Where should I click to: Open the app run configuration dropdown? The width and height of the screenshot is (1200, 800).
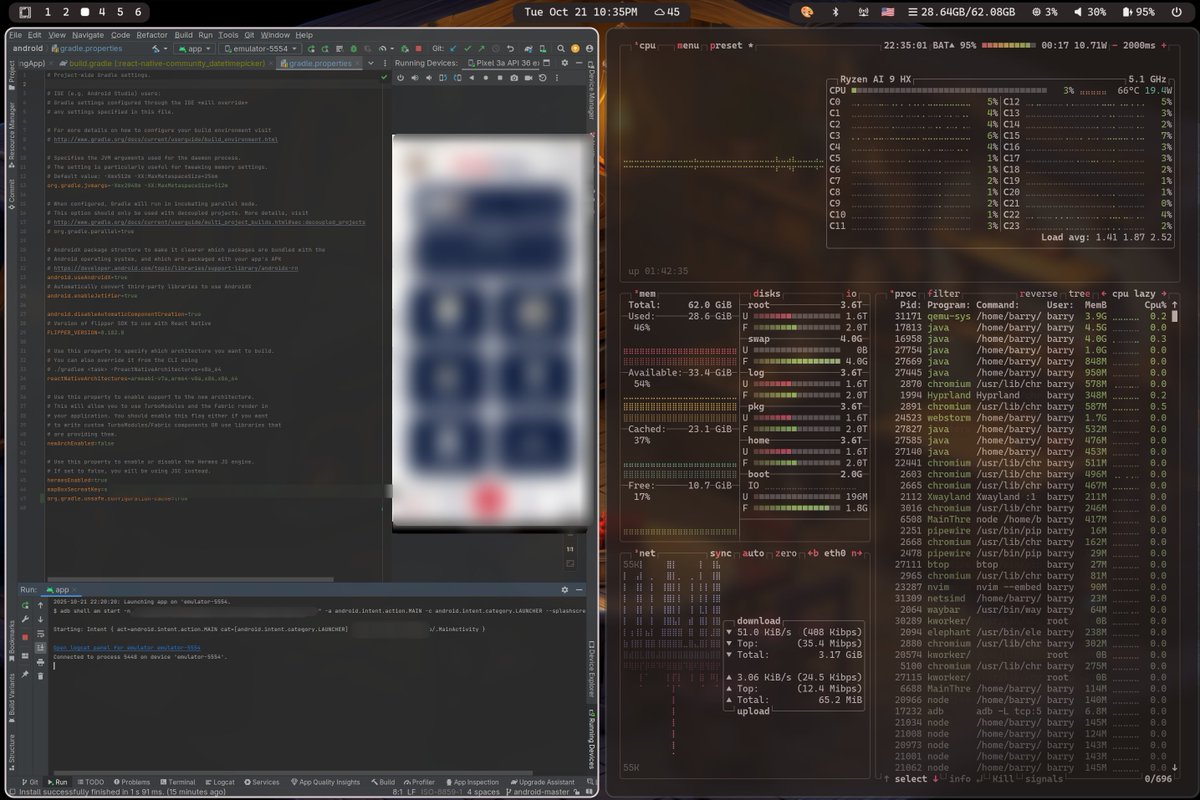195,47
